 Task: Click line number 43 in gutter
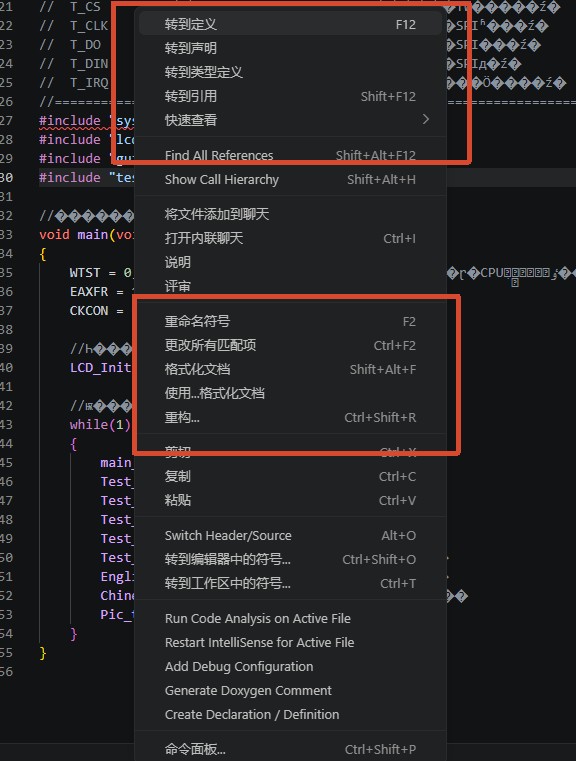(6, 425)
